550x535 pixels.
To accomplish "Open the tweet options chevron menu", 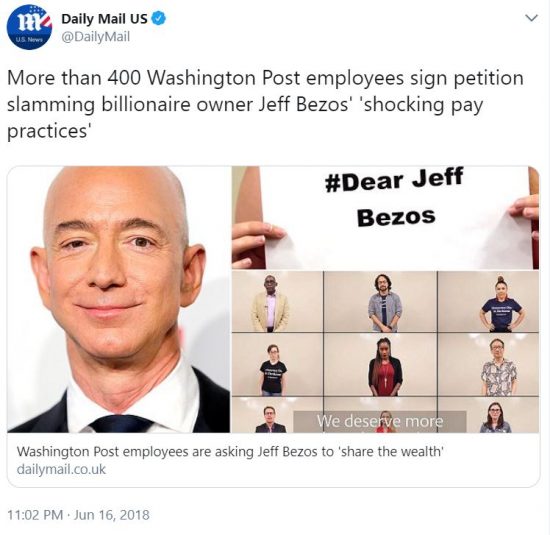I will click(532, 18).
